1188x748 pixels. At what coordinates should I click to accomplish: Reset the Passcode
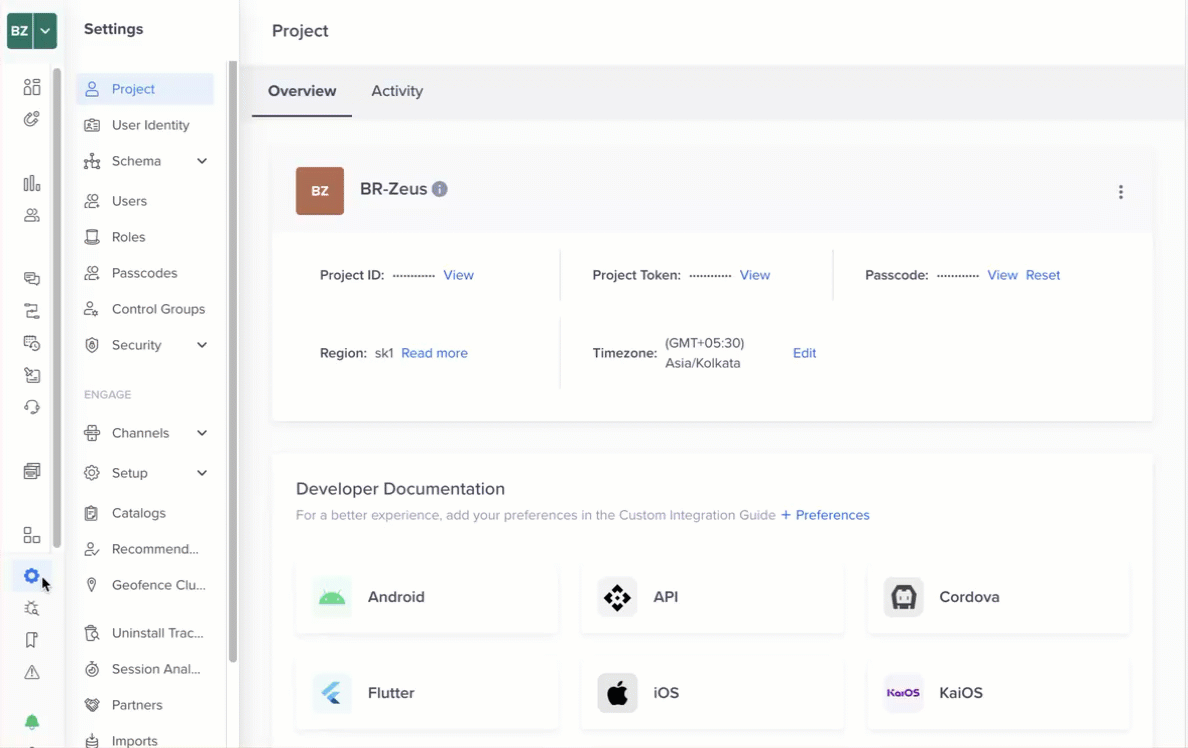[1043, 275]
